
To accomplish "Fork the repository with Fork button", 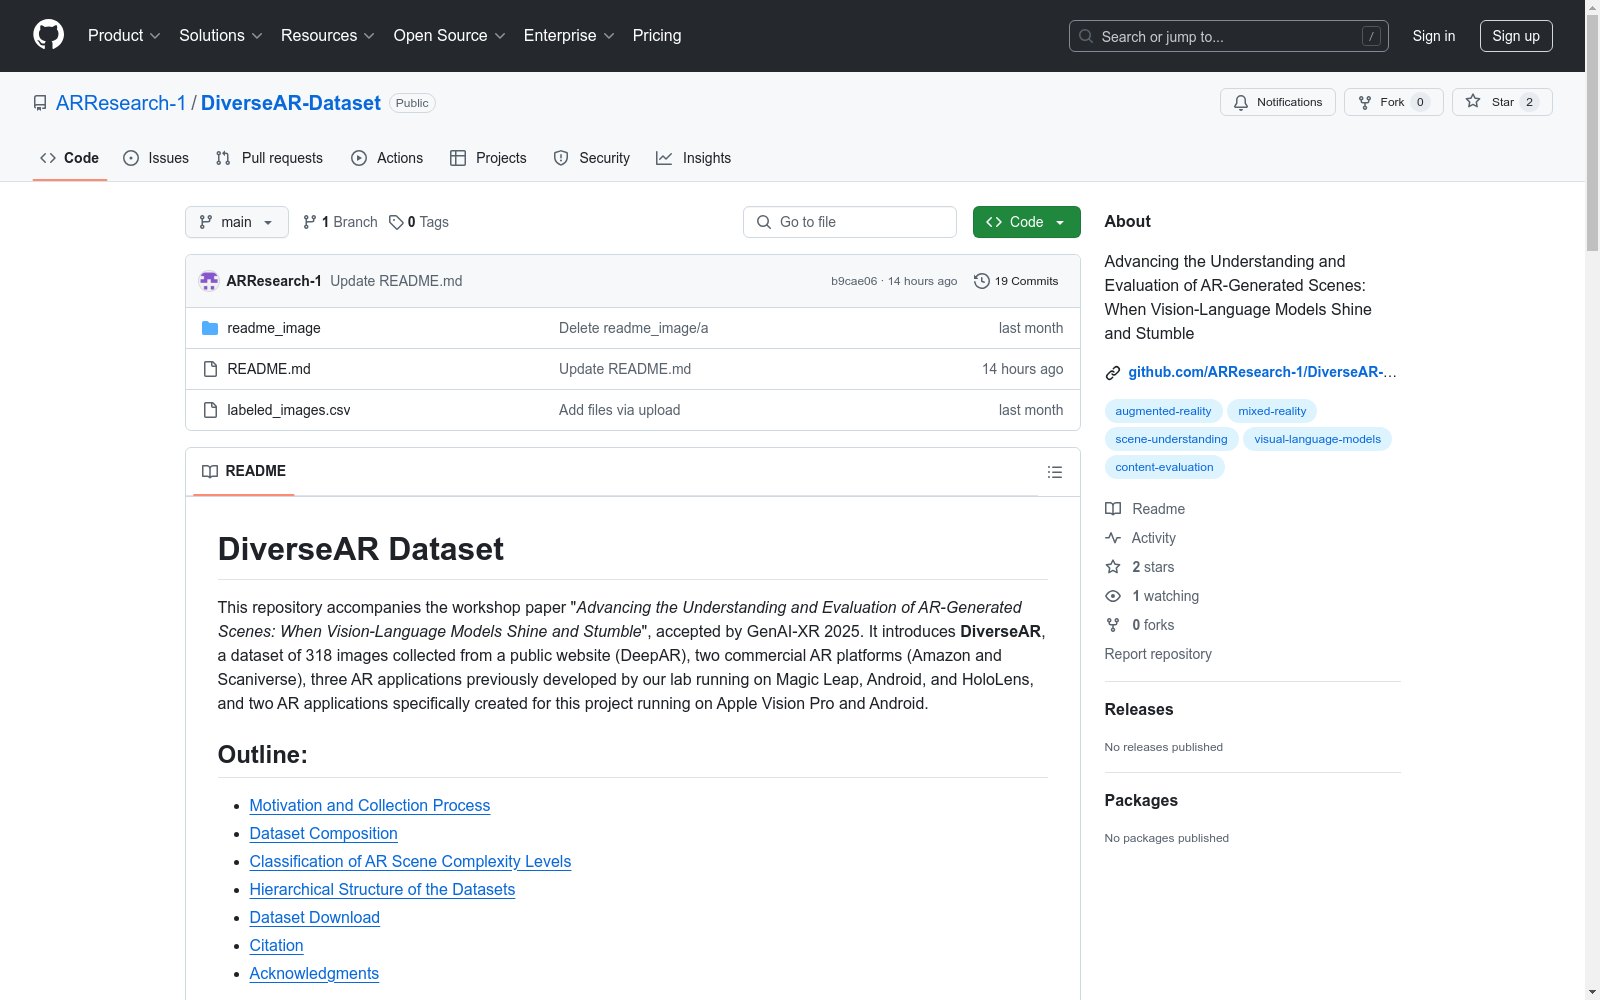I will (x=1394, y=102).
